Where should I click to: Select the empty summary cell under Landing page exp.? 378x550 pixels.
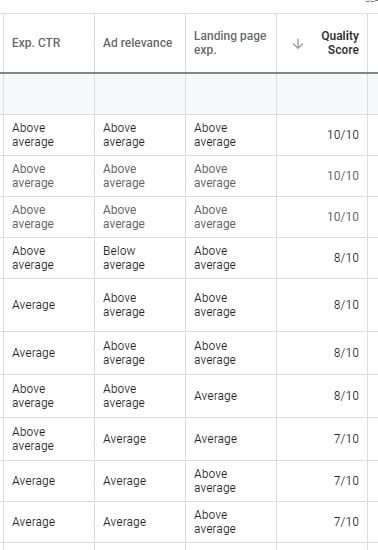click(231, 94)
